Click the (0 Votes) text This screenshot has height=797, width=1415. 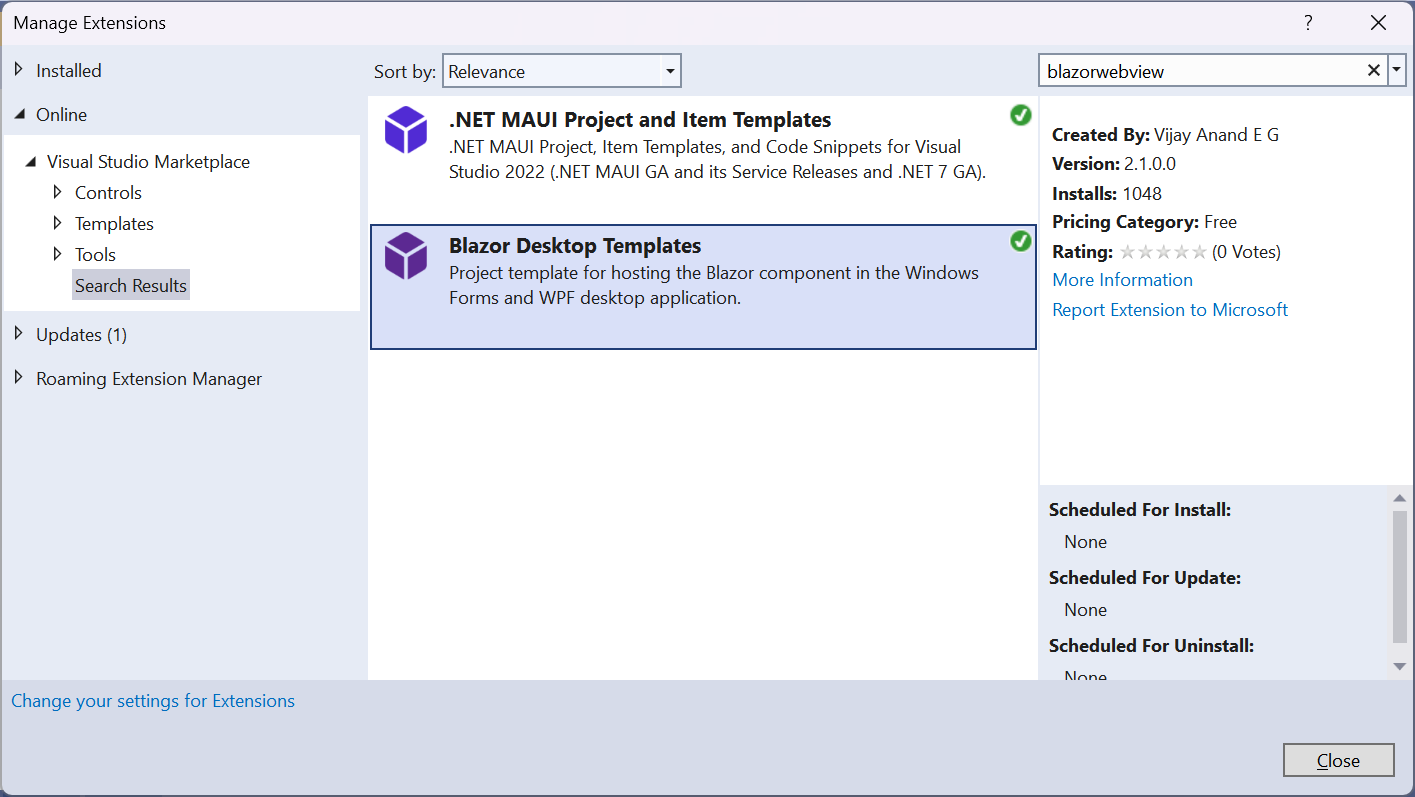pyautogui.click(x=1246, y=252)
